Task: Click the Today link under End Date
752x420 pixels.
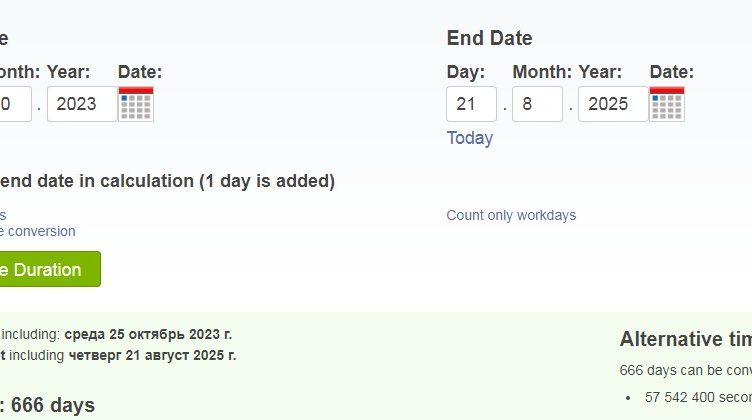Action: click(469, 138)
